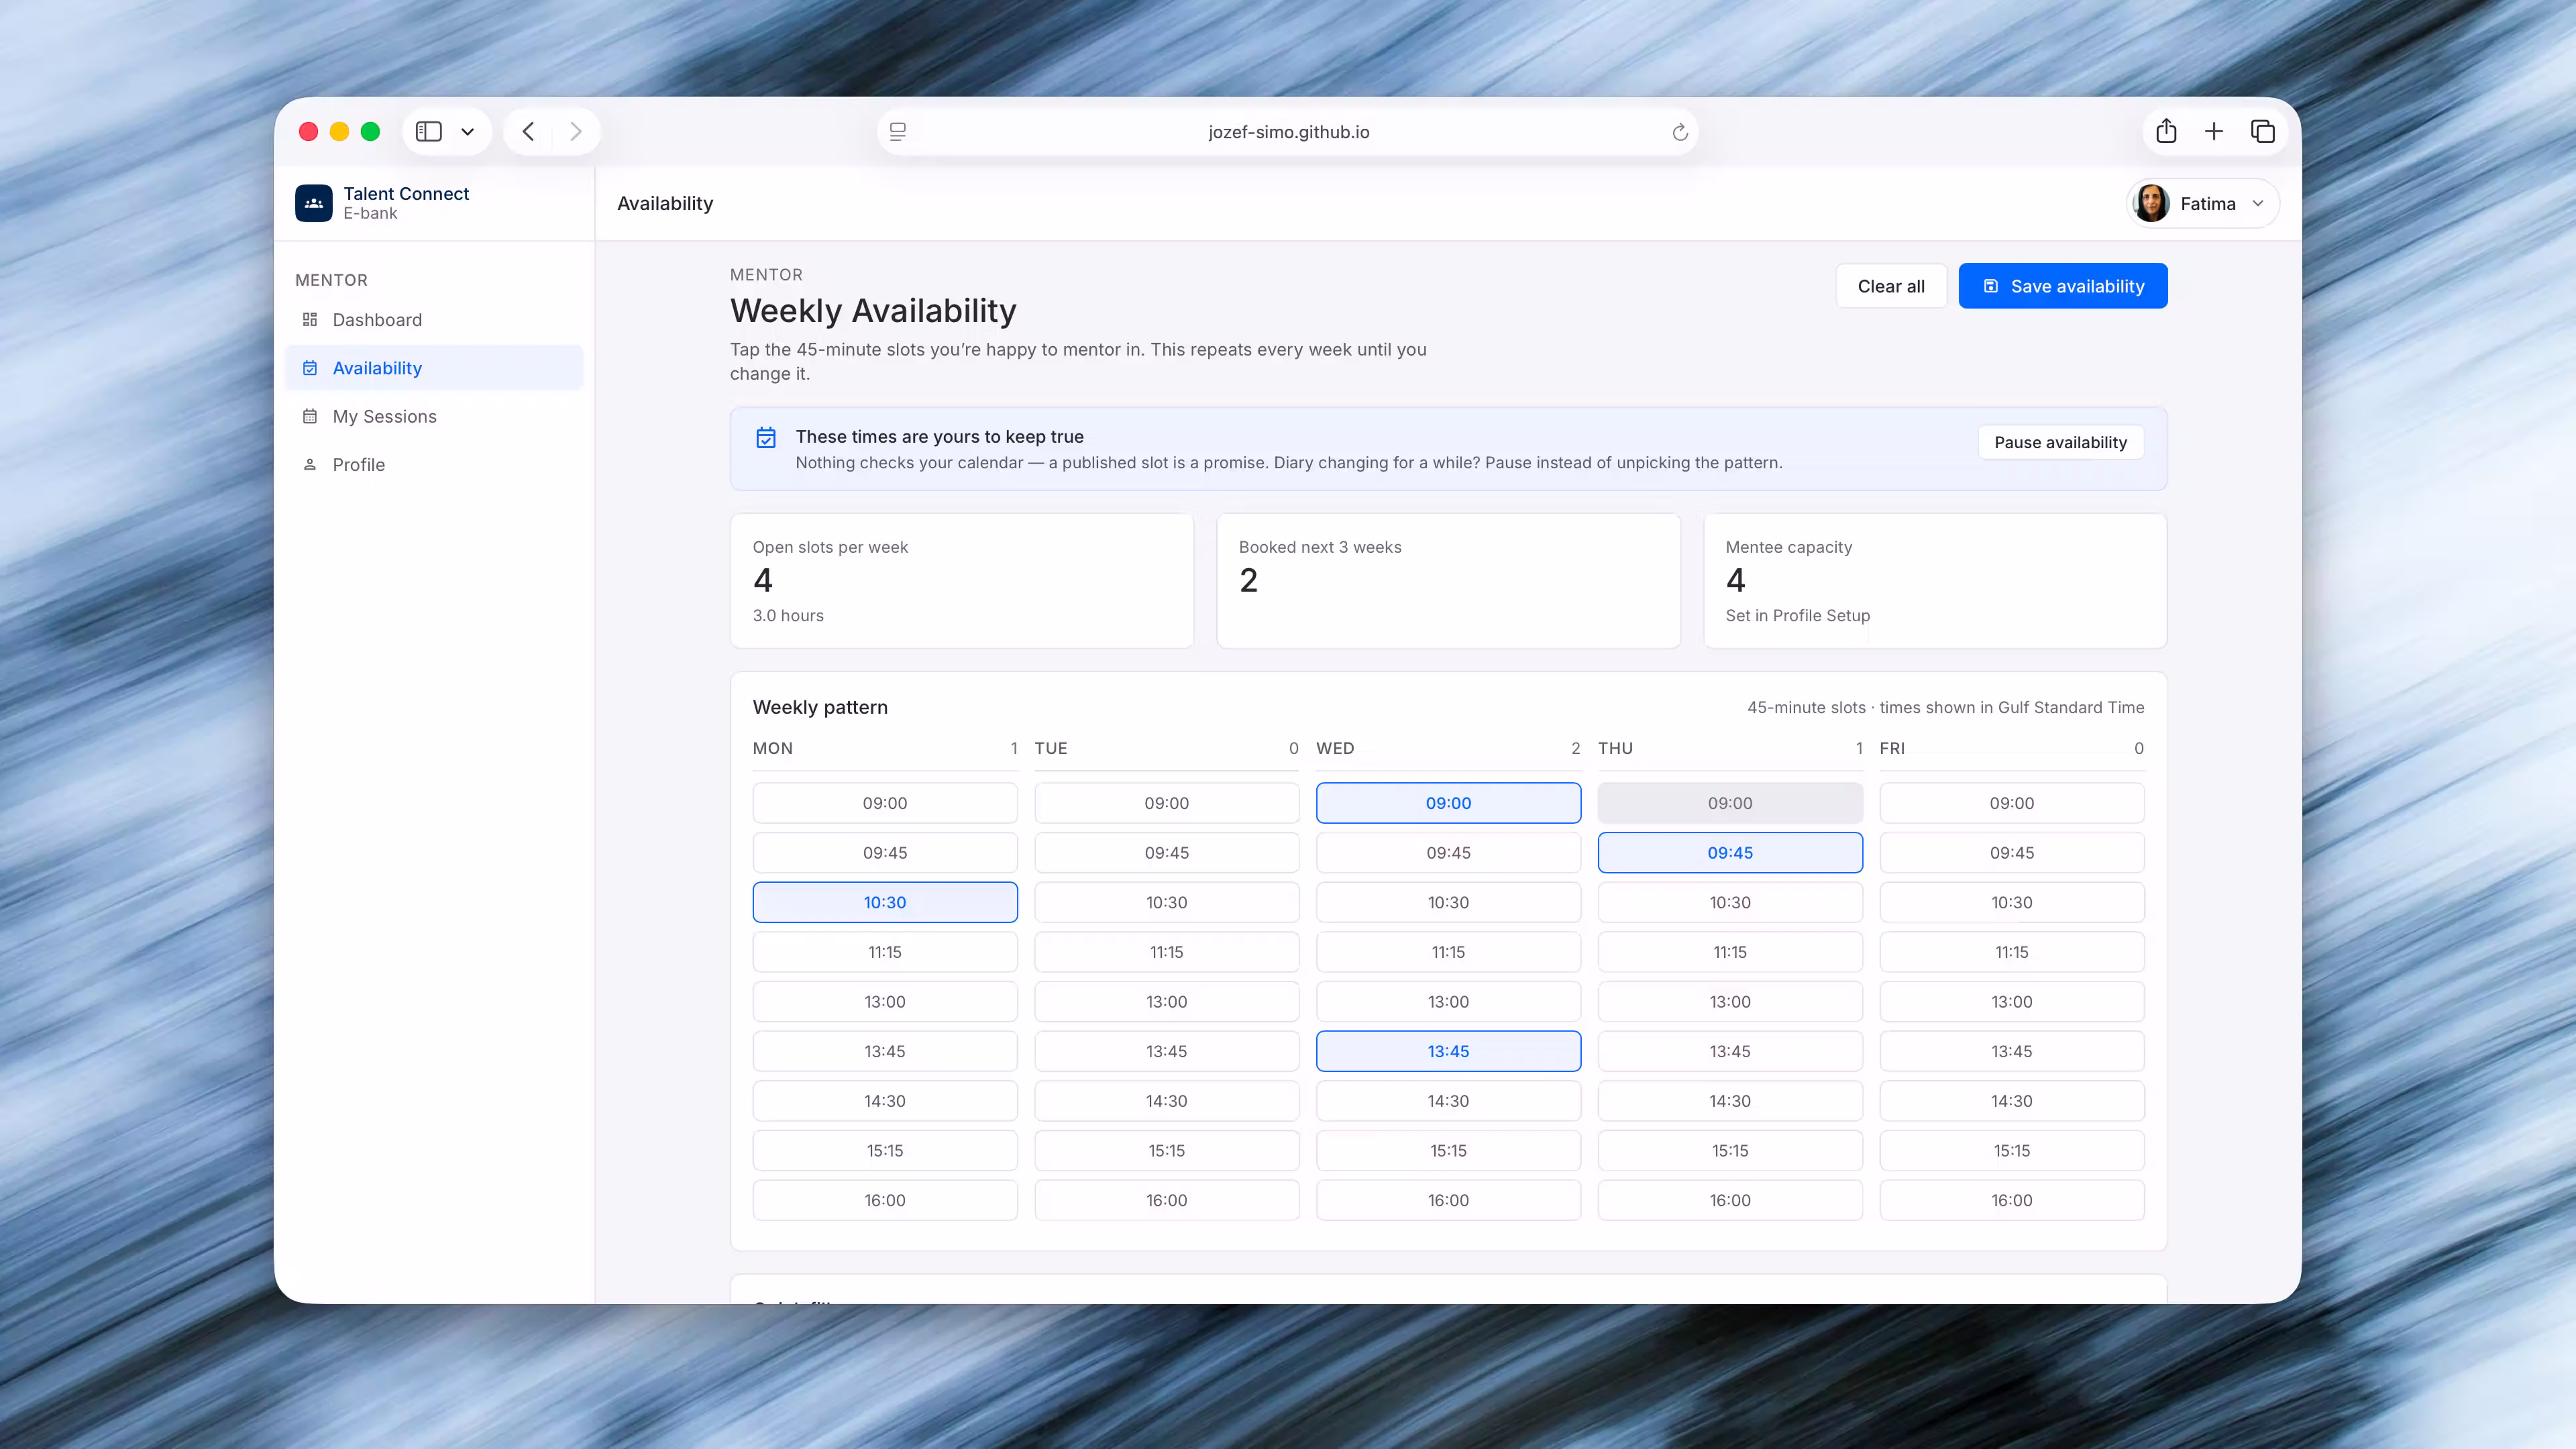Open the Fatima user menu chevron

2257,204
